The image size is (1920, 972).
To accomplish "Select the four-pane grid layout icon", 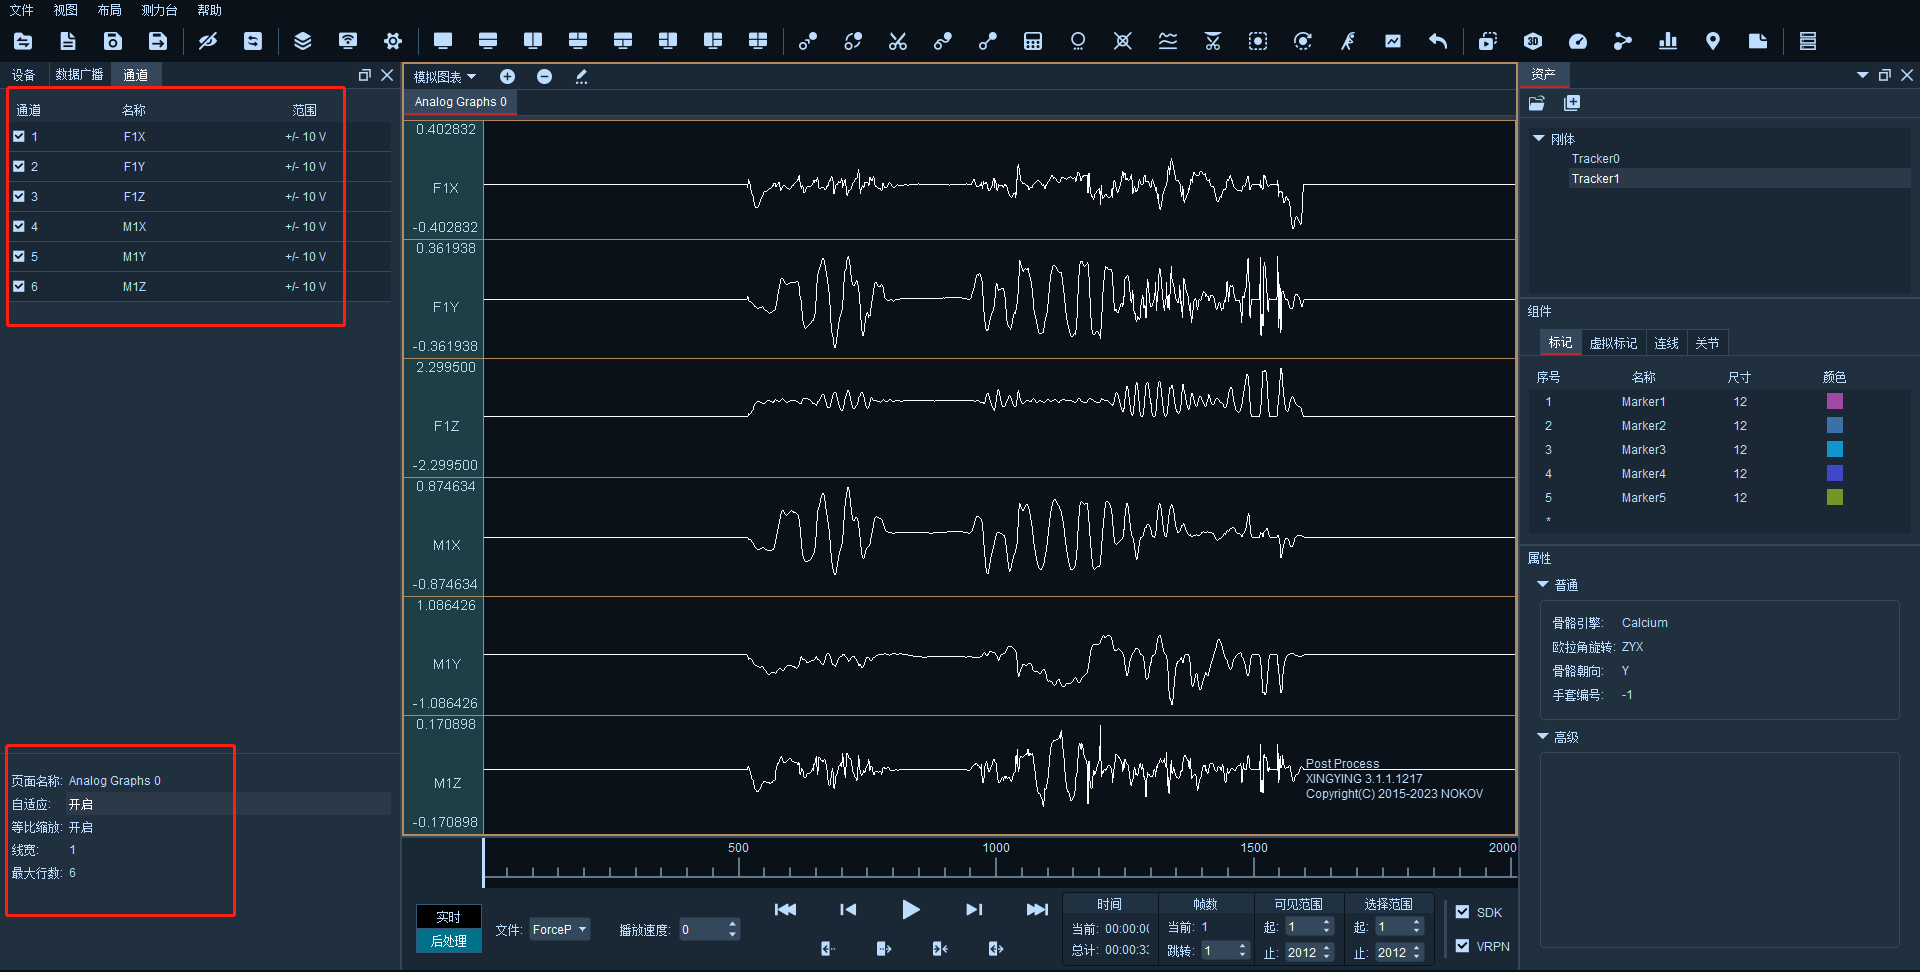I will click(758, 41).
